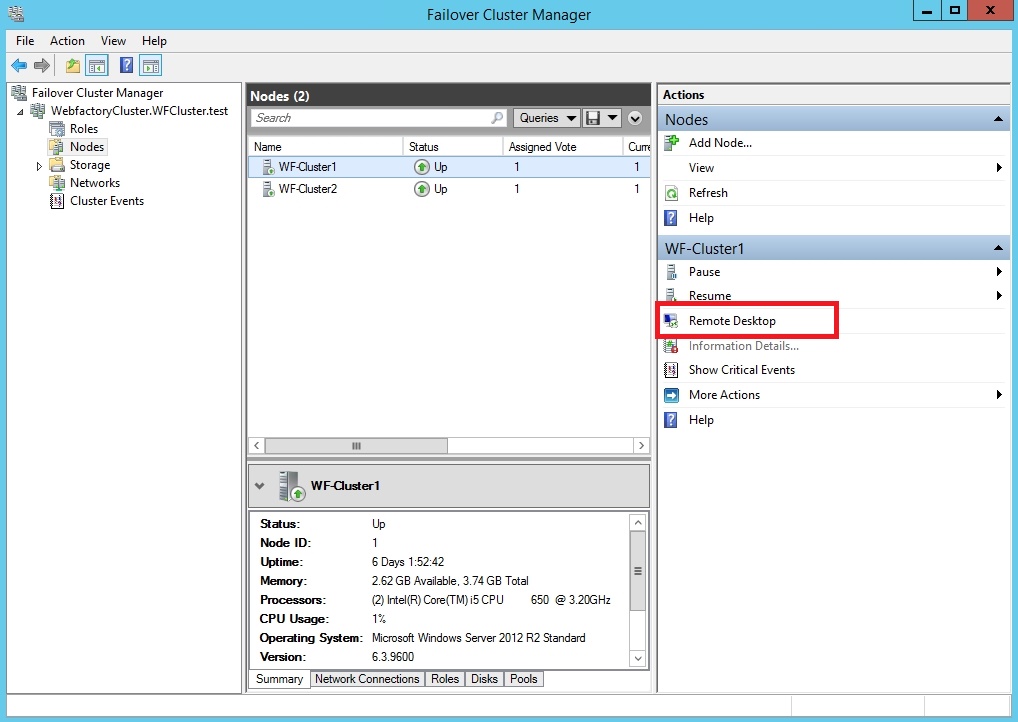Collapse the WebfactoryCluster.WFCluster.test tree node
Screen dimensions: 1018x722
(21, 112)
